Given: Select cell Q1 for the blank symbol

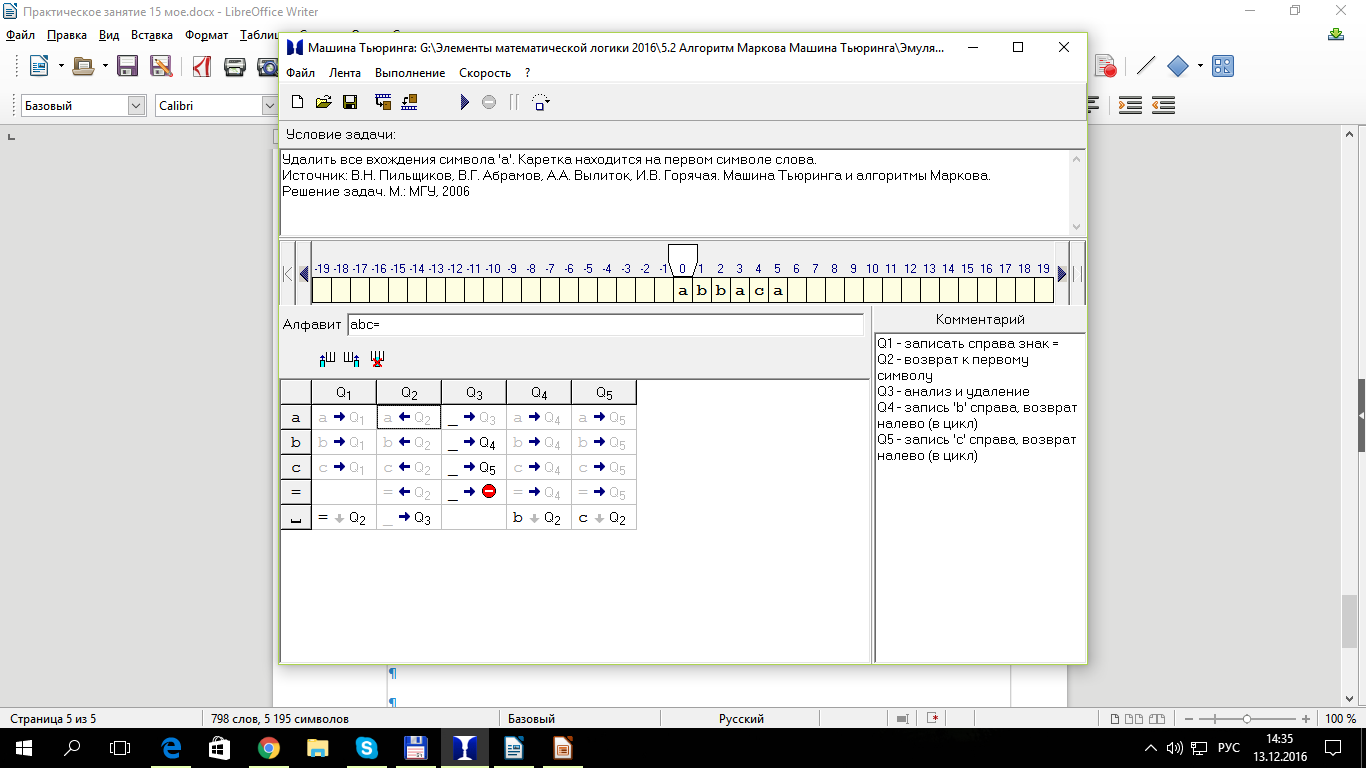Looking at the screenshot, I should pyautogui.click(x=344, y=517).
